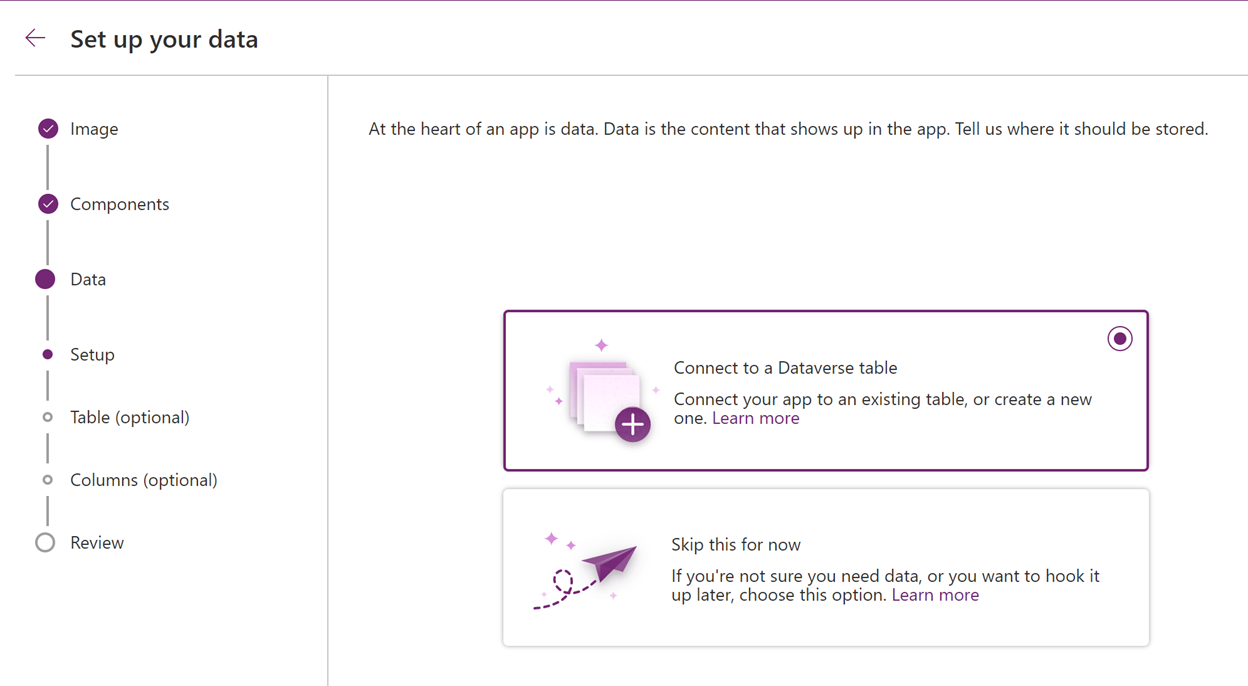Screen dimensions: 1248x686
Task: Click the Image step checkmark icon
Action: click(x=48, y=128)
